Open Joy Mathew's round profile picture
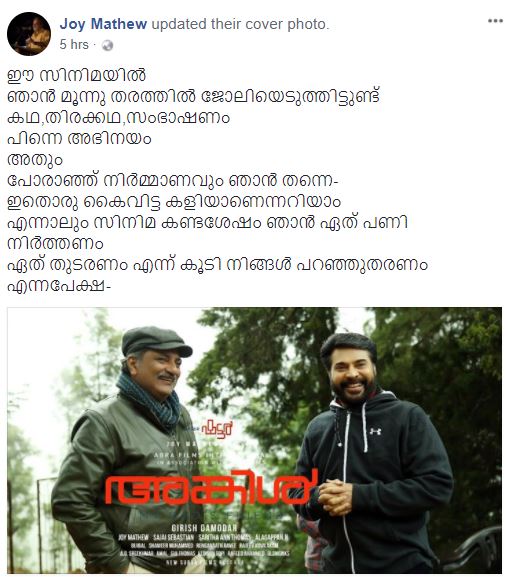Viewport: 508px width, 577px height. (29, 34)
